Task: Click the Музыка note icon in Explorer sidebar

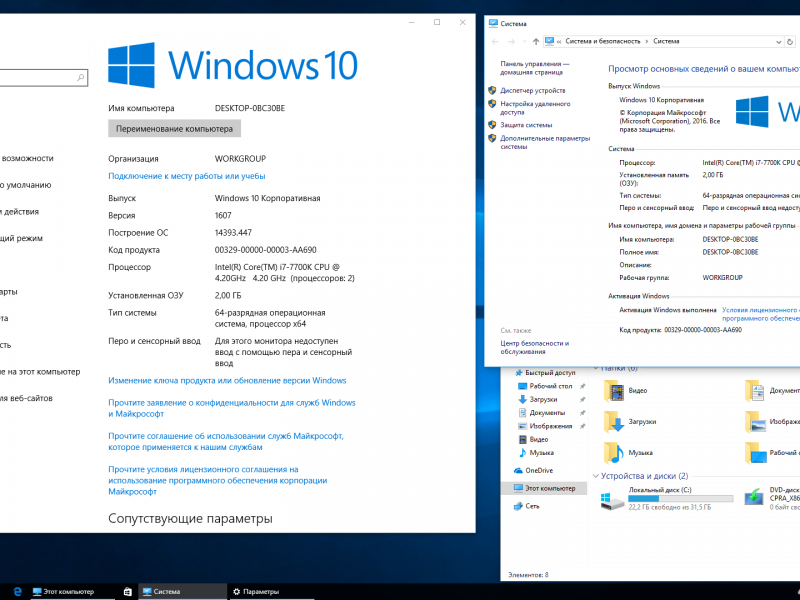Action: (x=522, y=453)
